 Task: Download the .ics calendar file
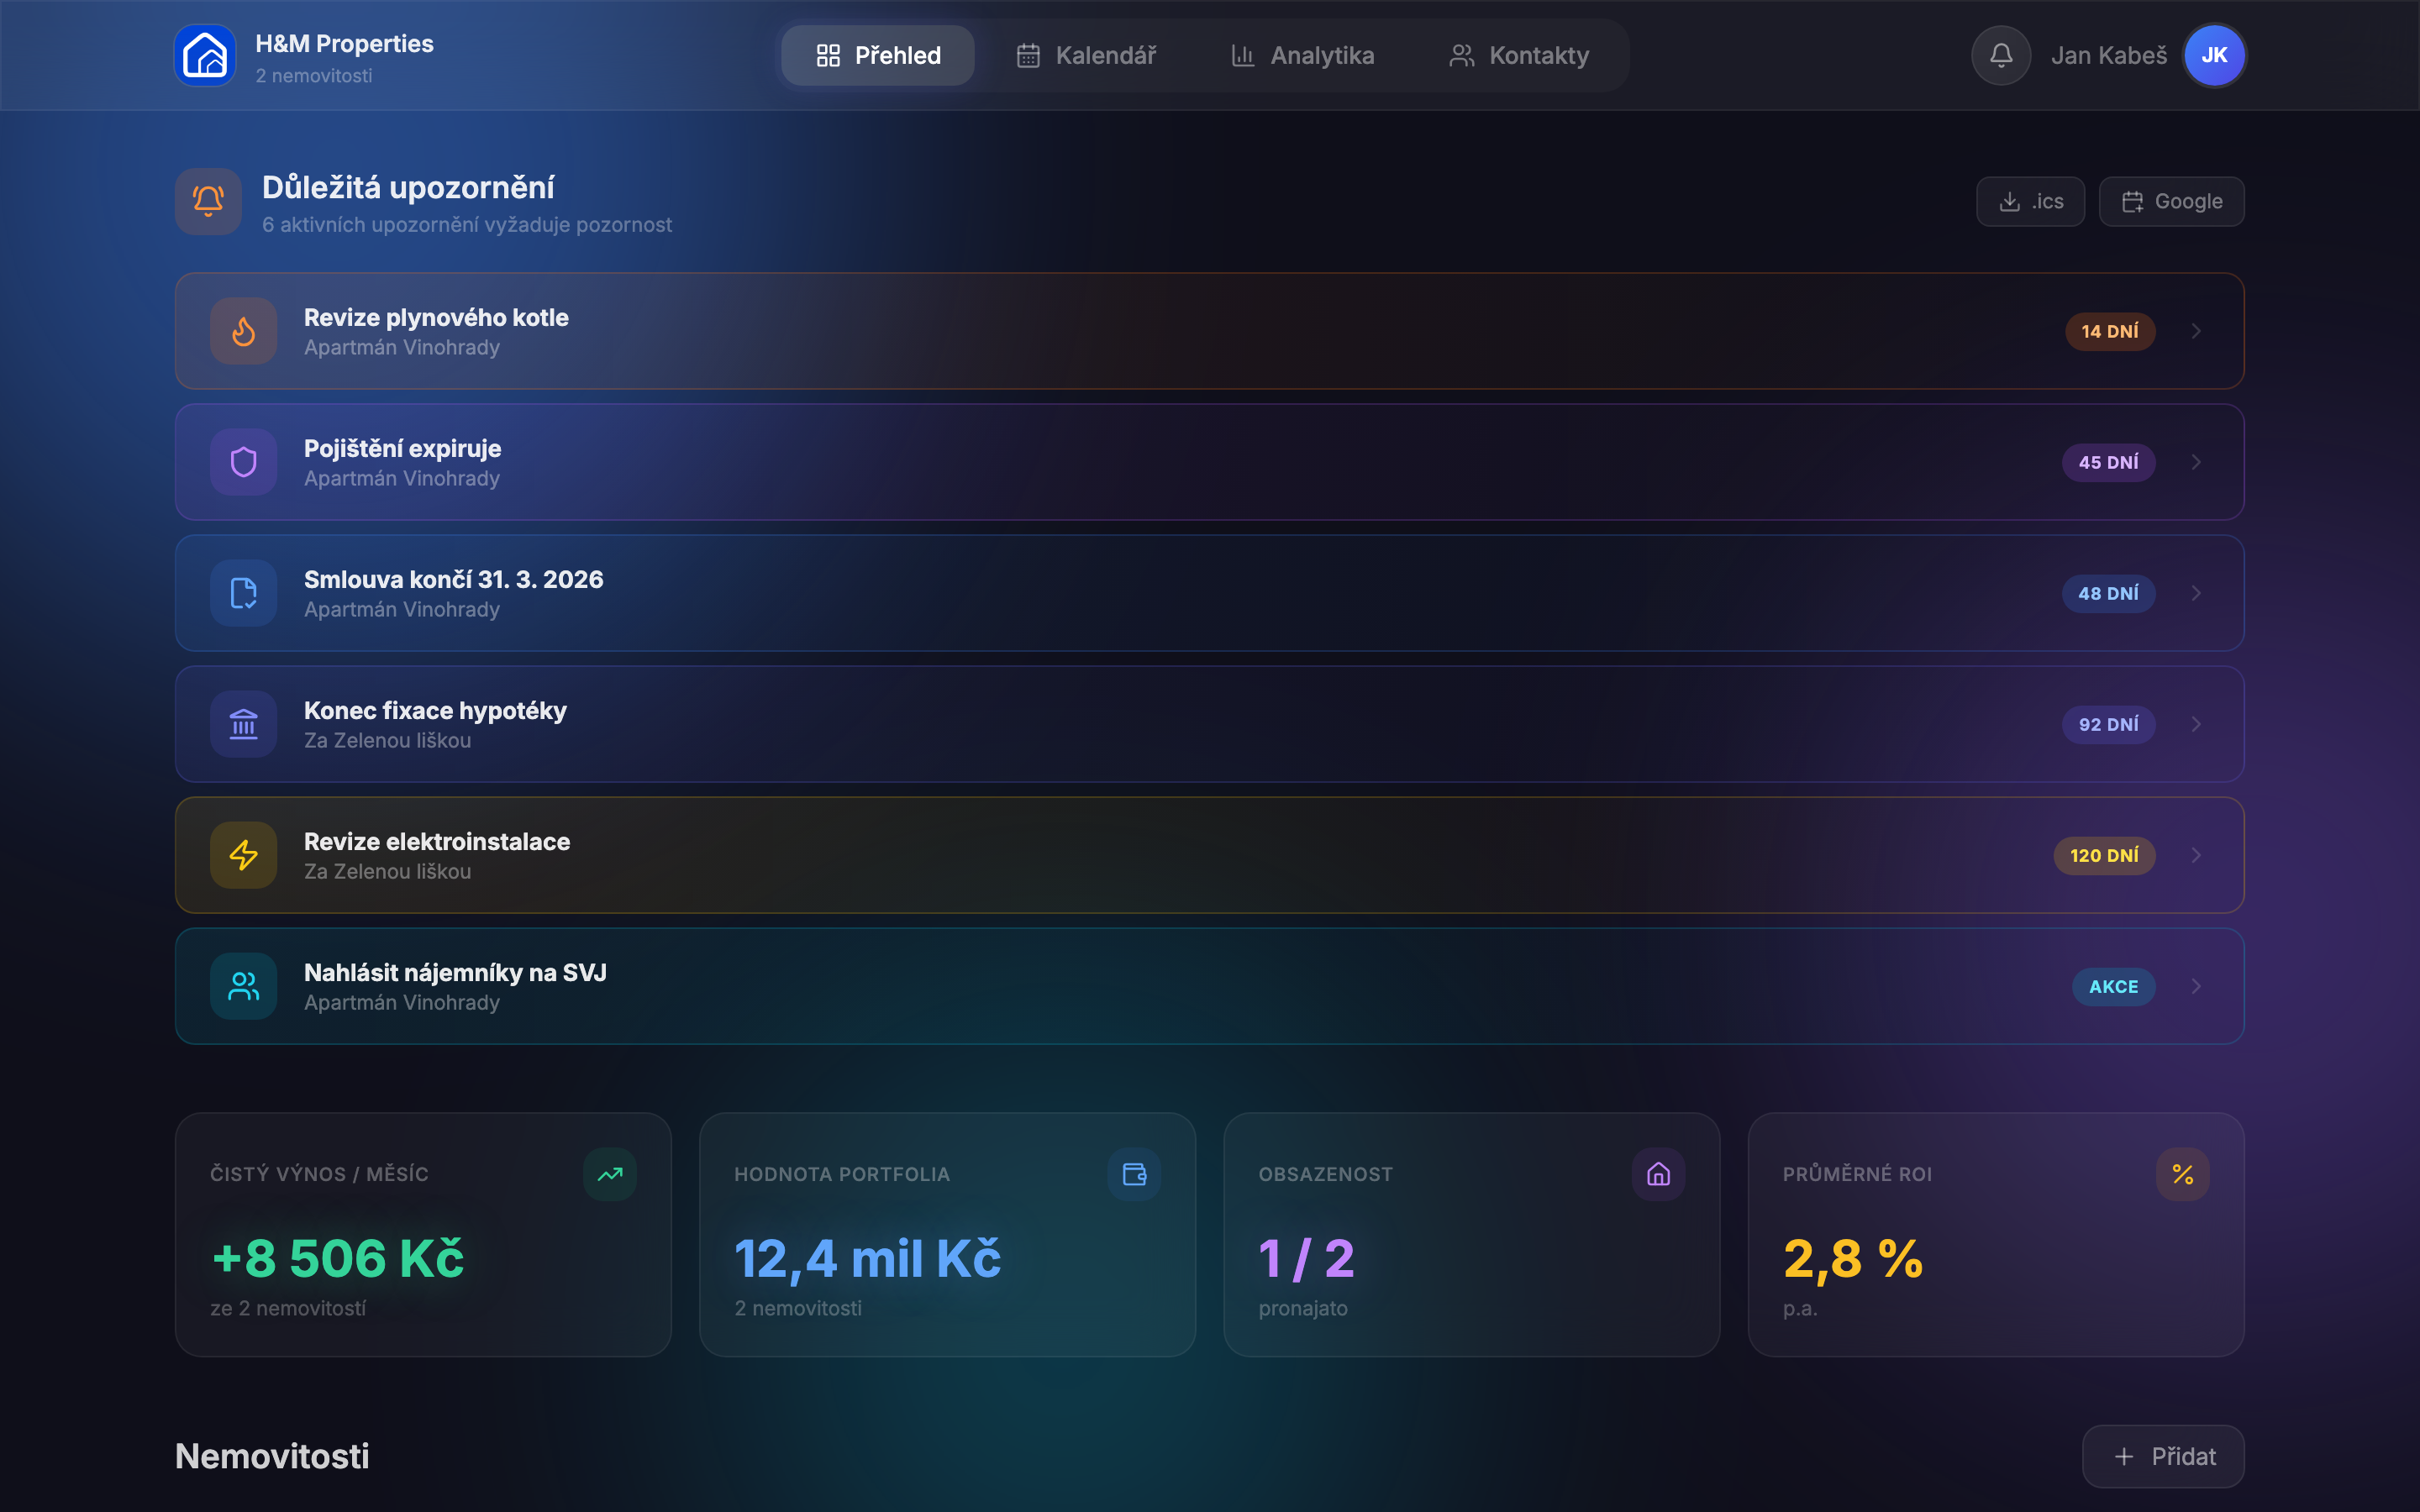pyautogui.click(x=2030, y=201)
